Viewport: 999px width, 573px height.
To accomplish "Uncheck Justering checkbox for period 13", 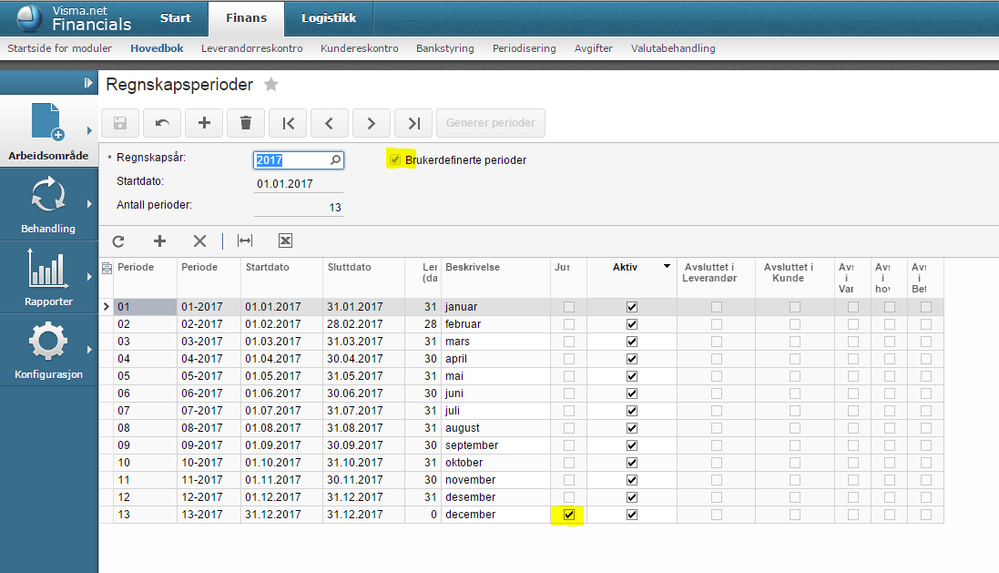I will 569,514.
